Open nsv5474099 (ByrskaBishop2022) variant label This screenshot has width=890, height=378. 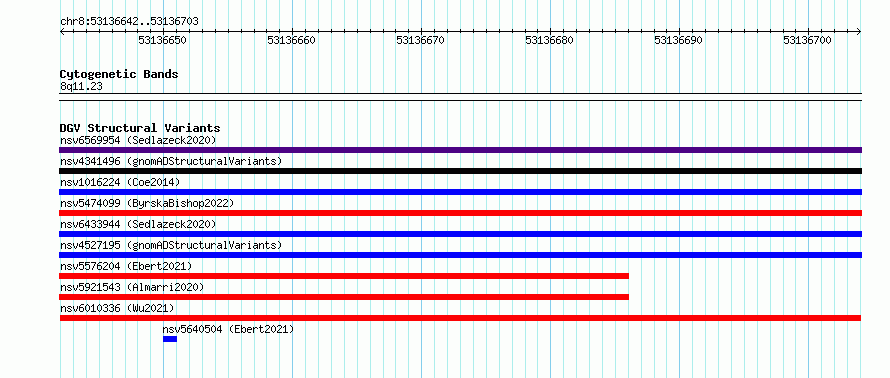(x=147, y=203)
